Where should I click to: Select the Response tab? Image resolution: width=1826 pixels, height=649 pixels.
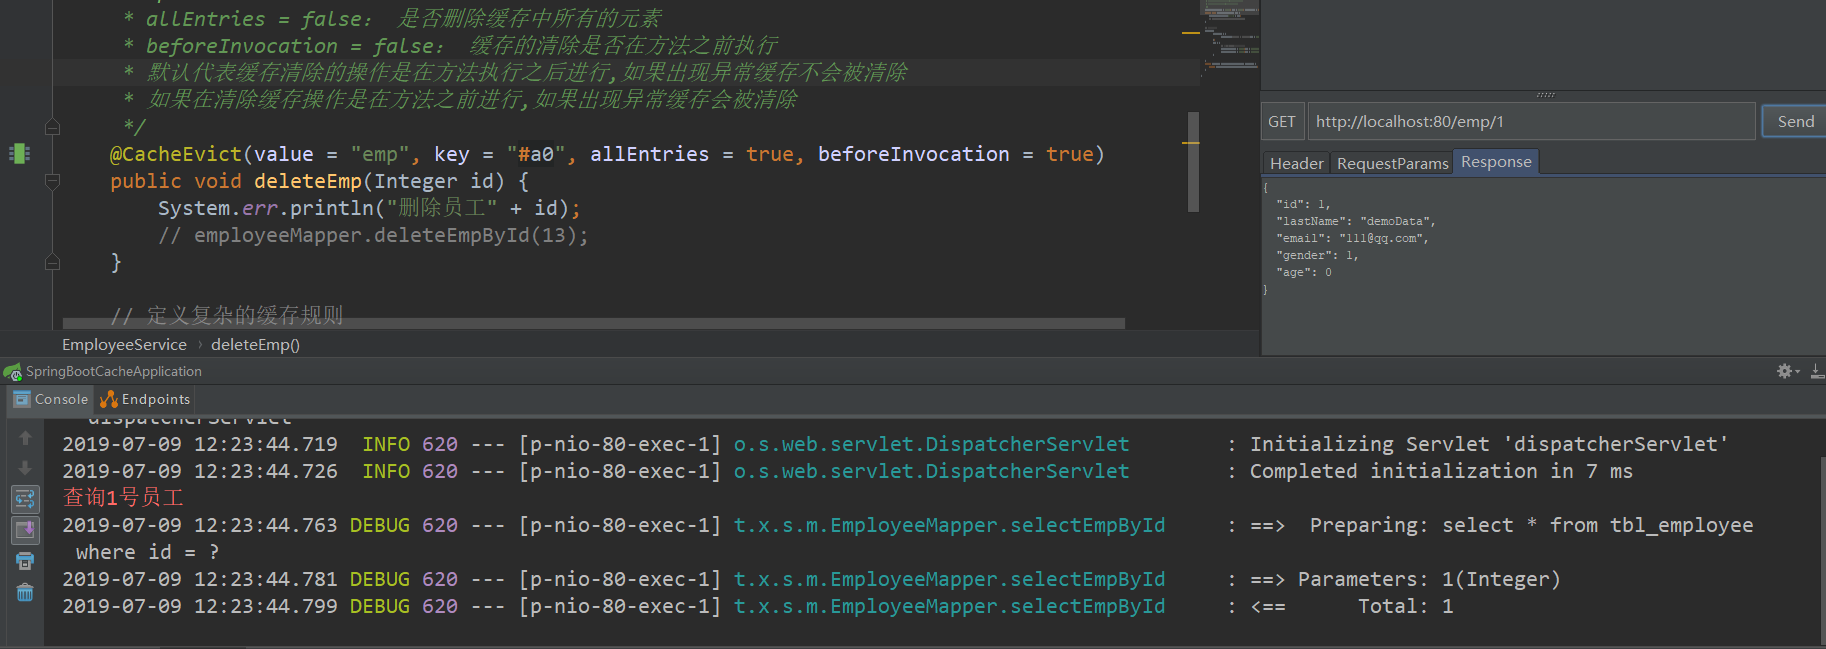pyautogui.click(x=1496, y=162)
